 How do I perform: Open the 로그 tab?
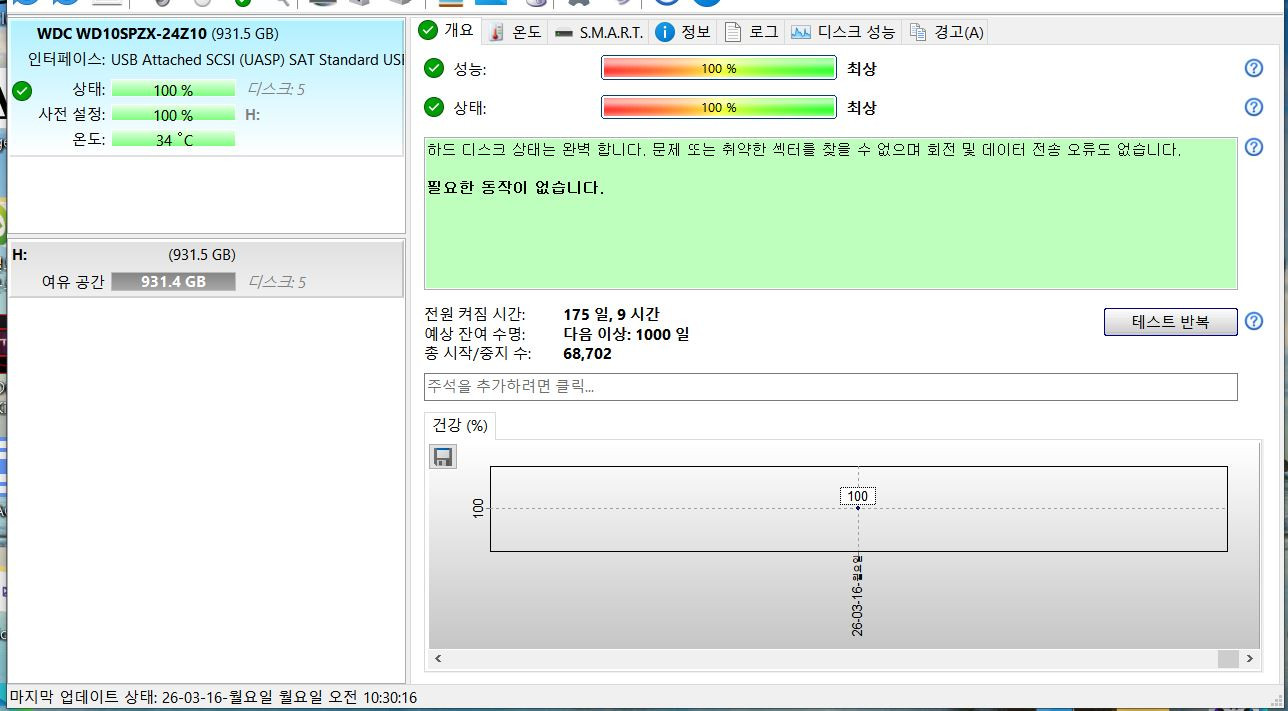pyautogui.click(x=752, y=31)
